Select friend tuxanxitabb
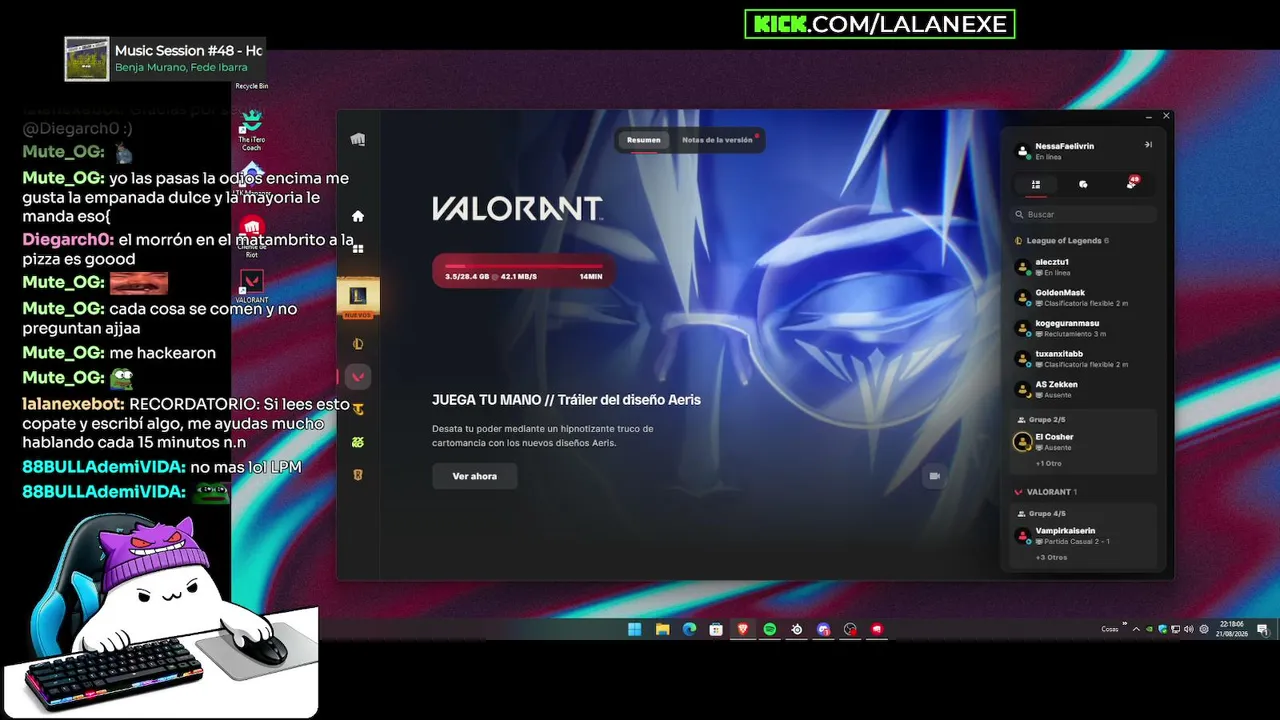The image size is (1280, 720). (x=1084, y=359)
